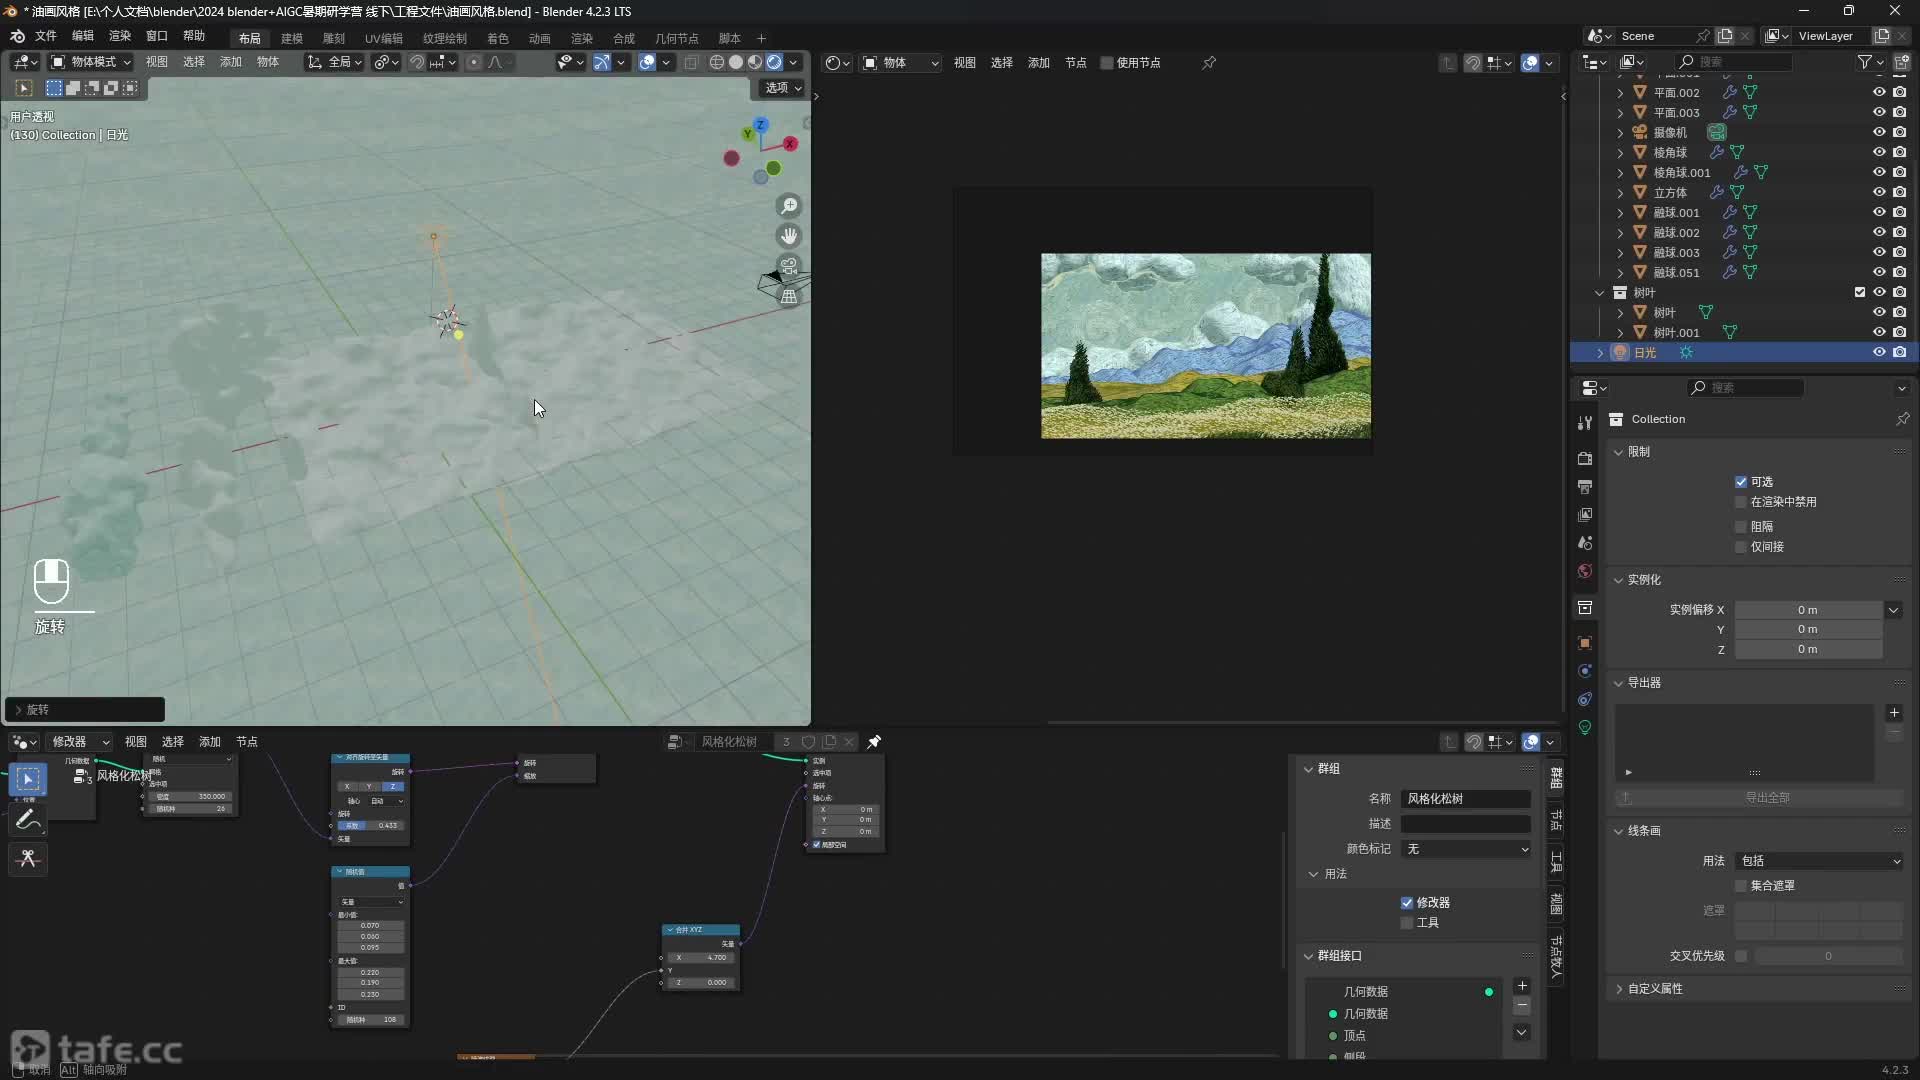Open the Tool properties tab icon
Screen dimensions: 1920x1080
(x=1585, y=423)
